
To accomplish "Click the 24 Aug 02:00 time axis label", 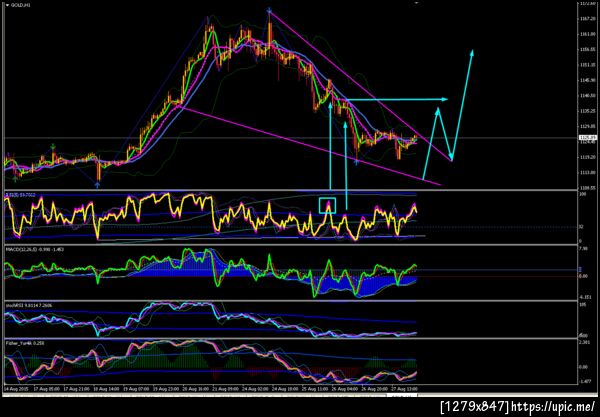I will (257, 389).
